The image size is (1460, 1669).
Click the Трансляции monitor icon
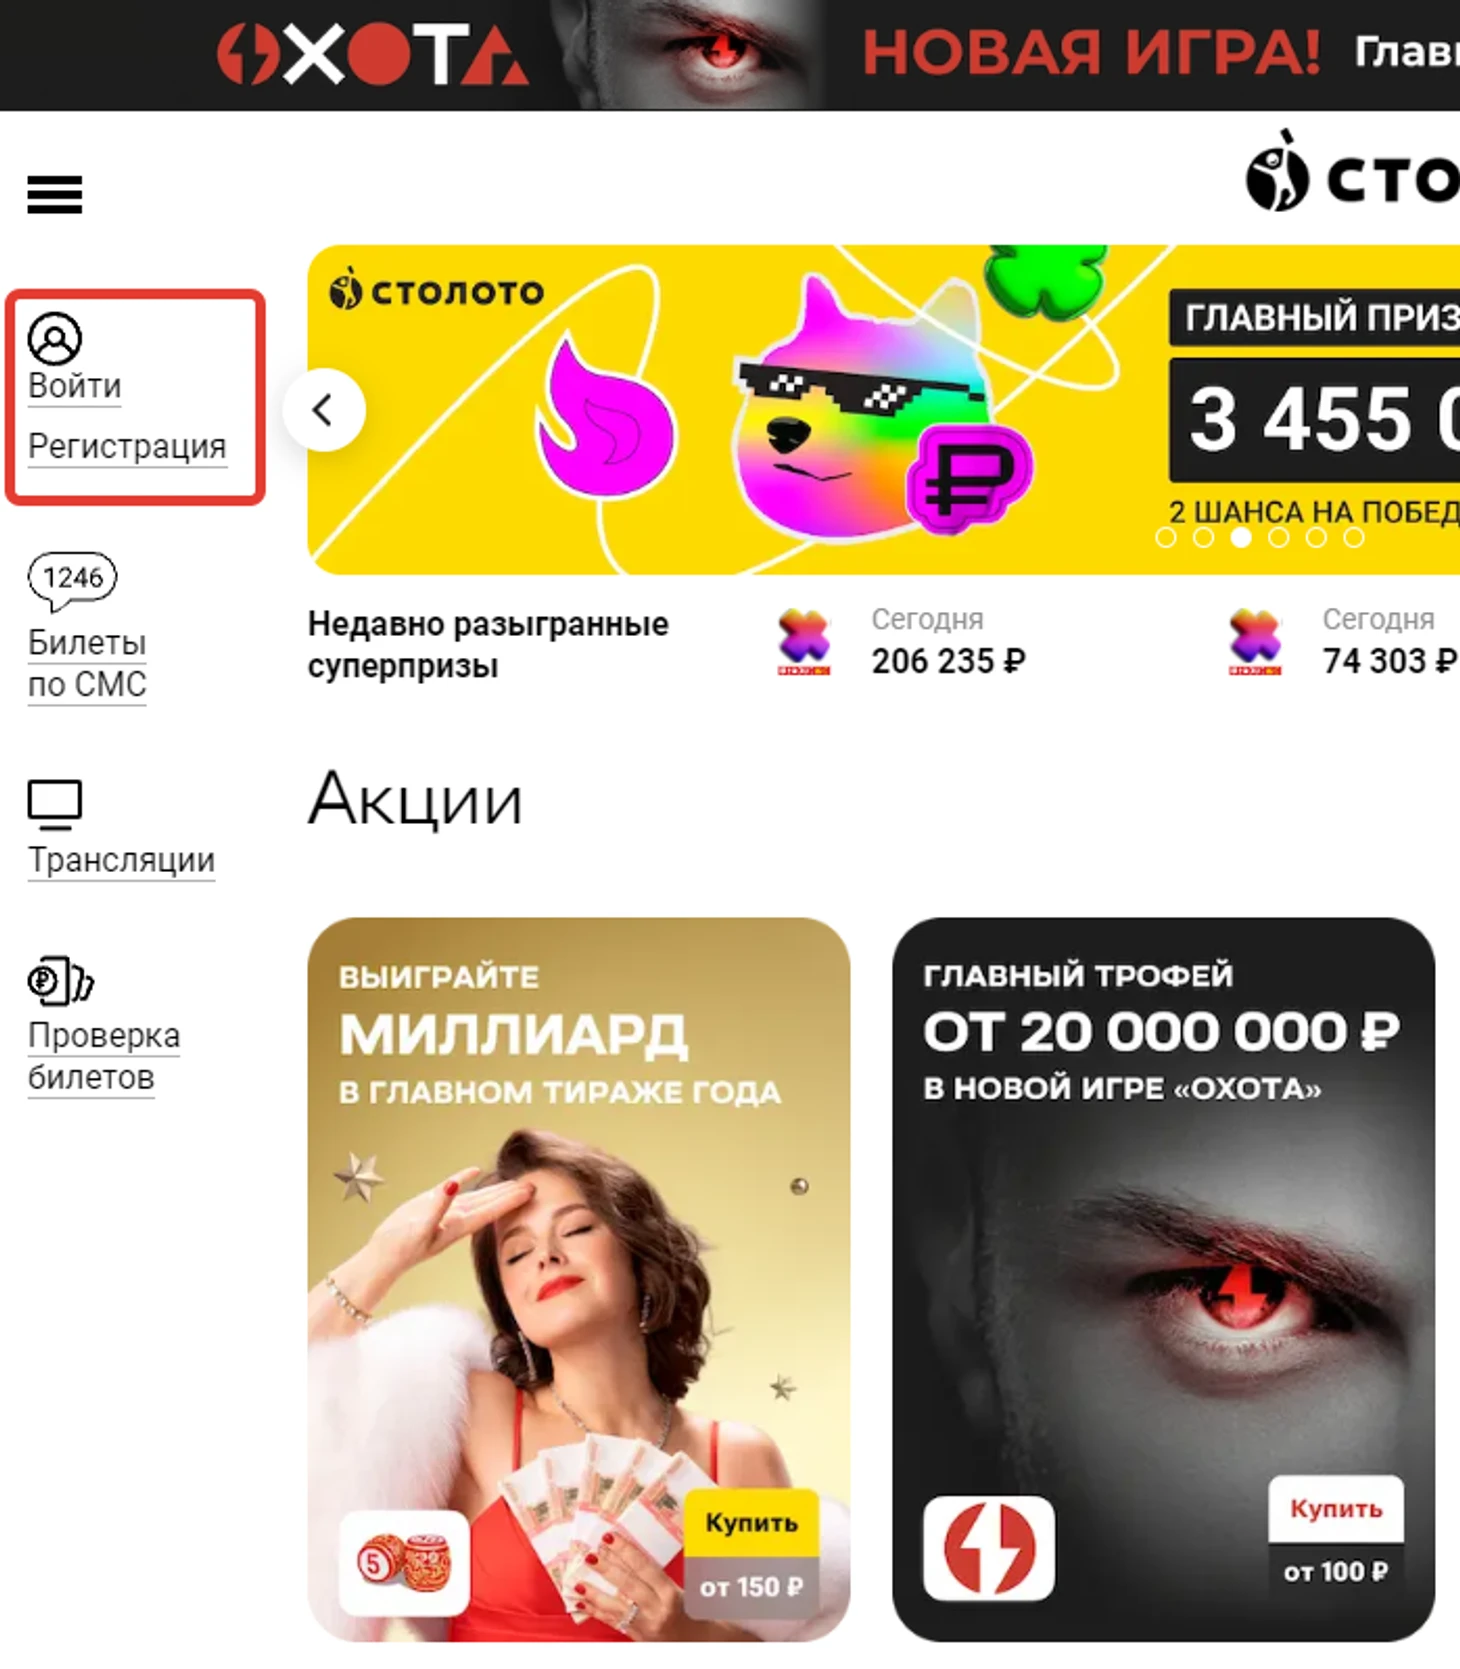pos(55,805)
